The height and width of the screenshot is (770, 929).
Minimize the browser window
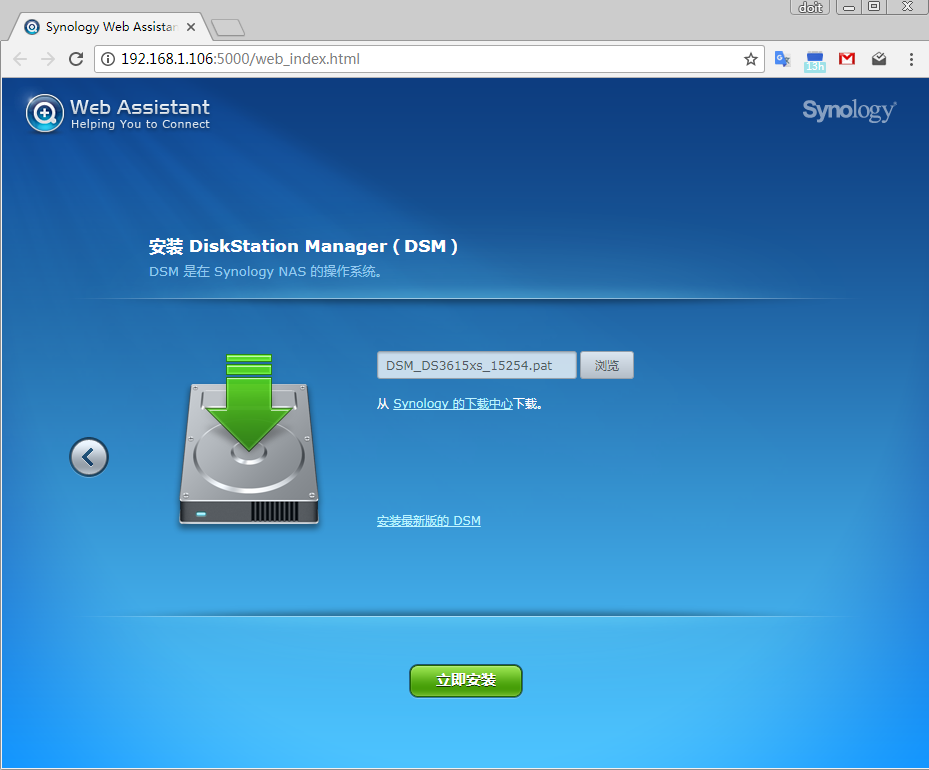[849, 7]
